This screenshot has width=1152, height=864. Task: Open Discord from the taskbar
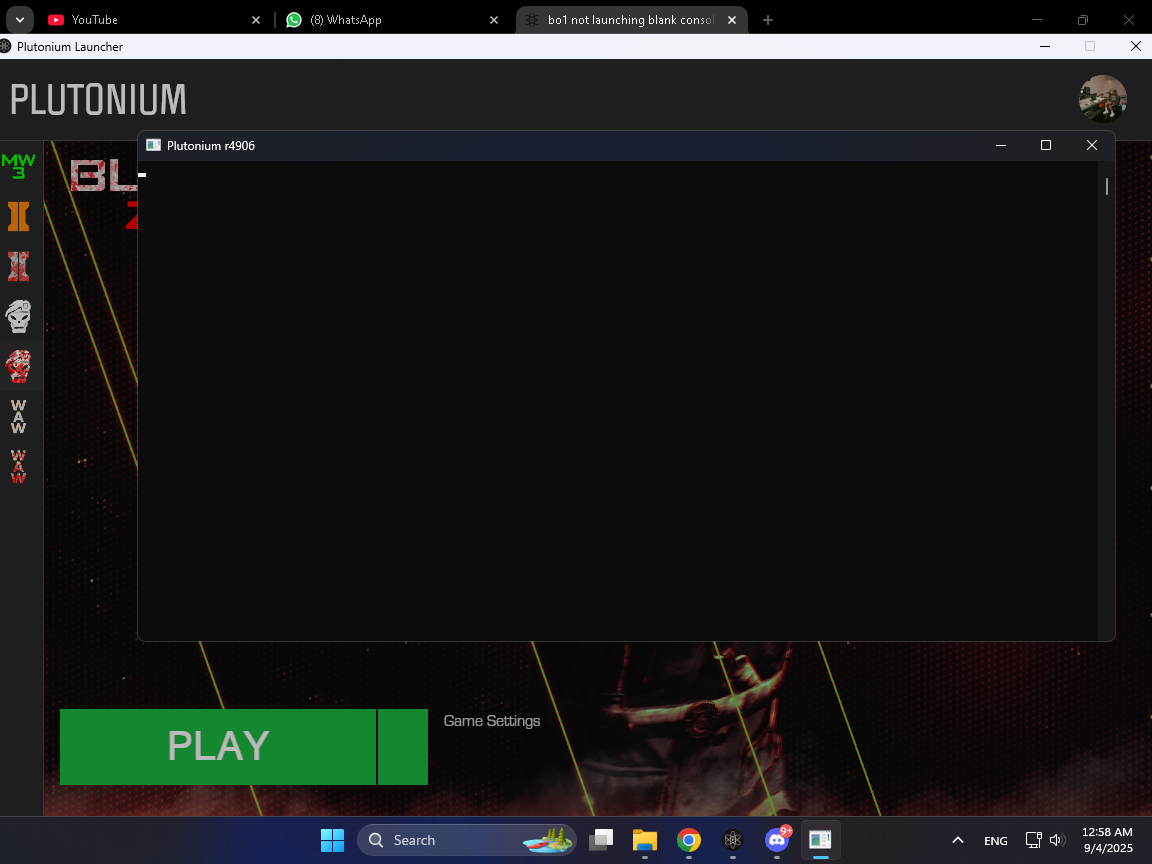777,840
